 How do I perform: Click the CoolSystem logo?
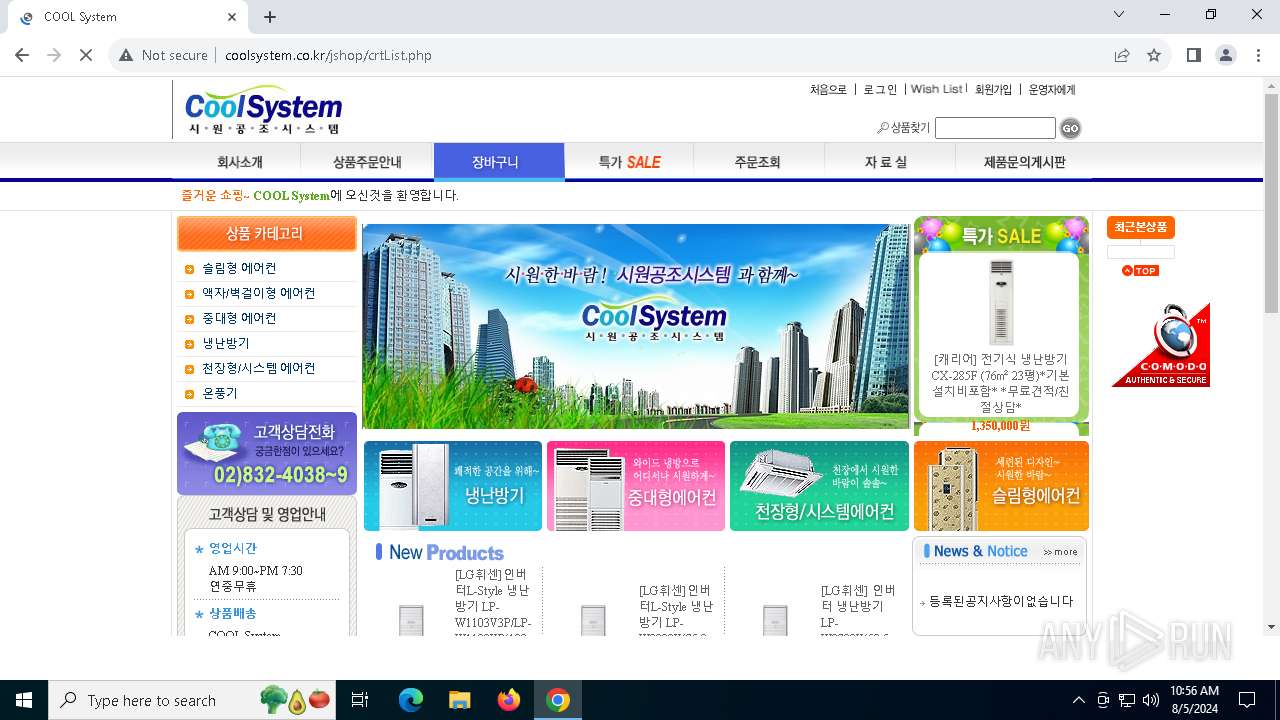pyautogui.click(x=263, y=110)
